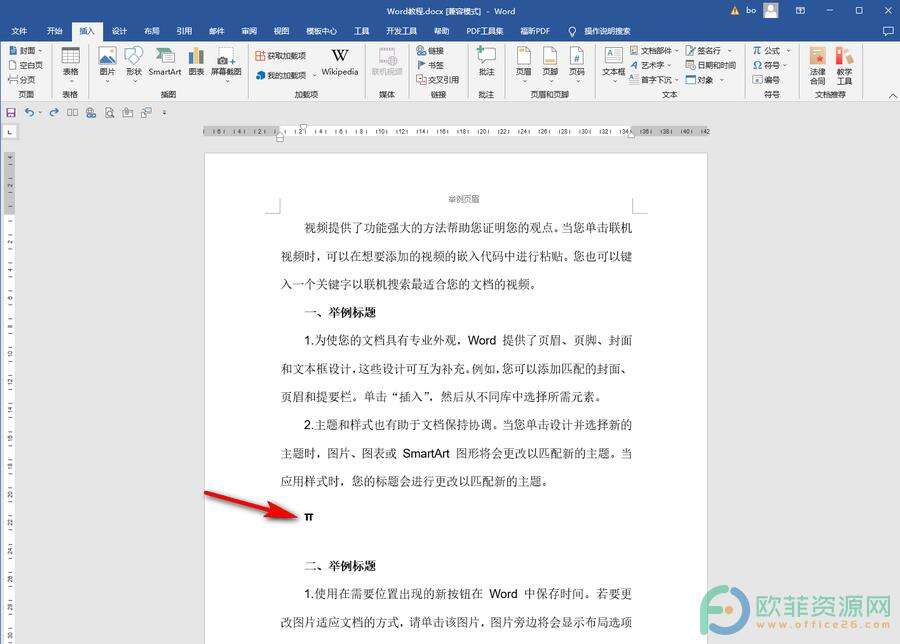This screenshot has width=900, height=644.
Task: Insert date and time (日期和时间)
Action: [711, 65]
